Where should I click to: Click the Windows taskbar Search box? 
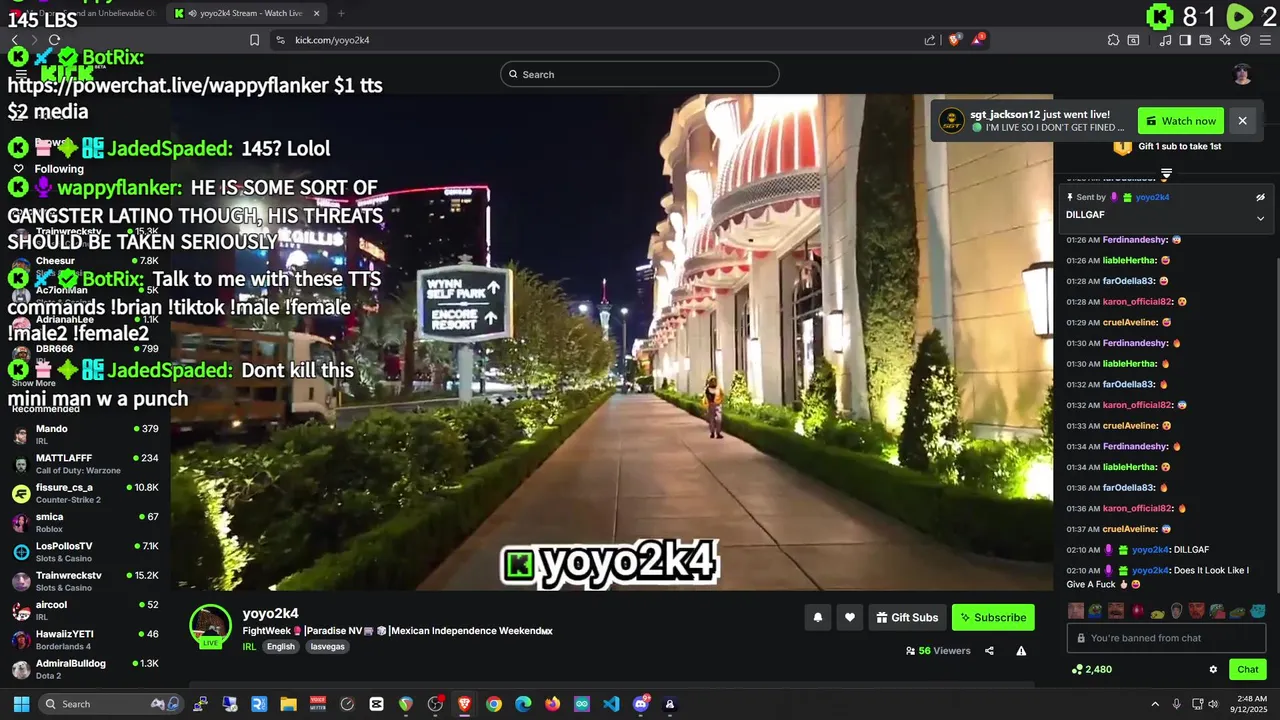111,704
